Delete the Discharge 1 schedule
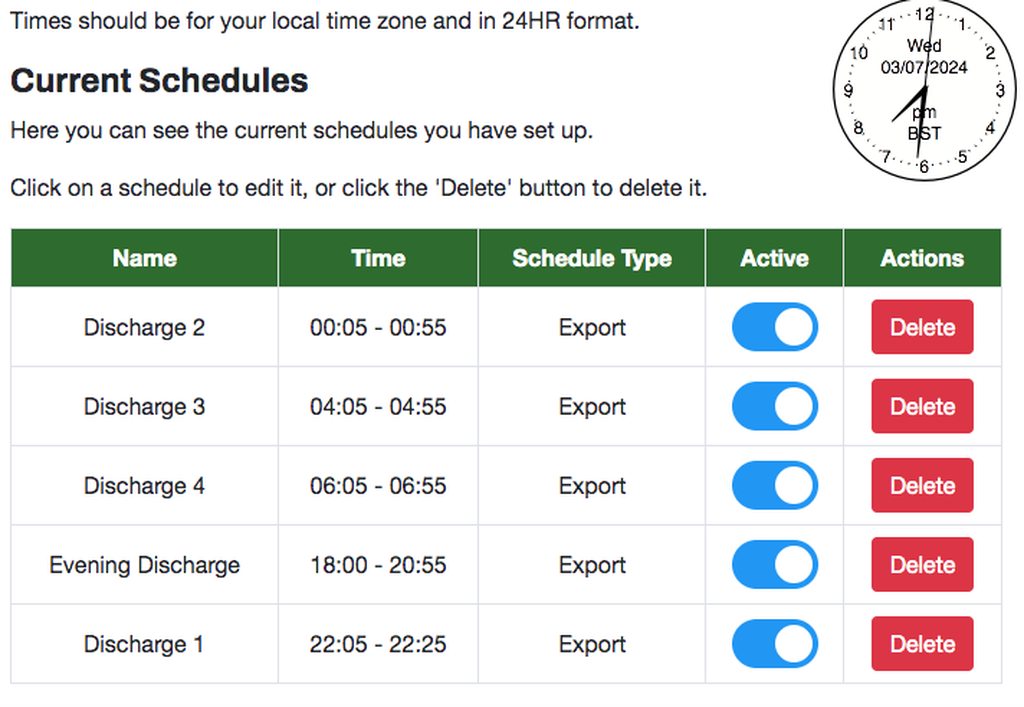This screenshot has width=1024, height=707. (x=921, y=644)
